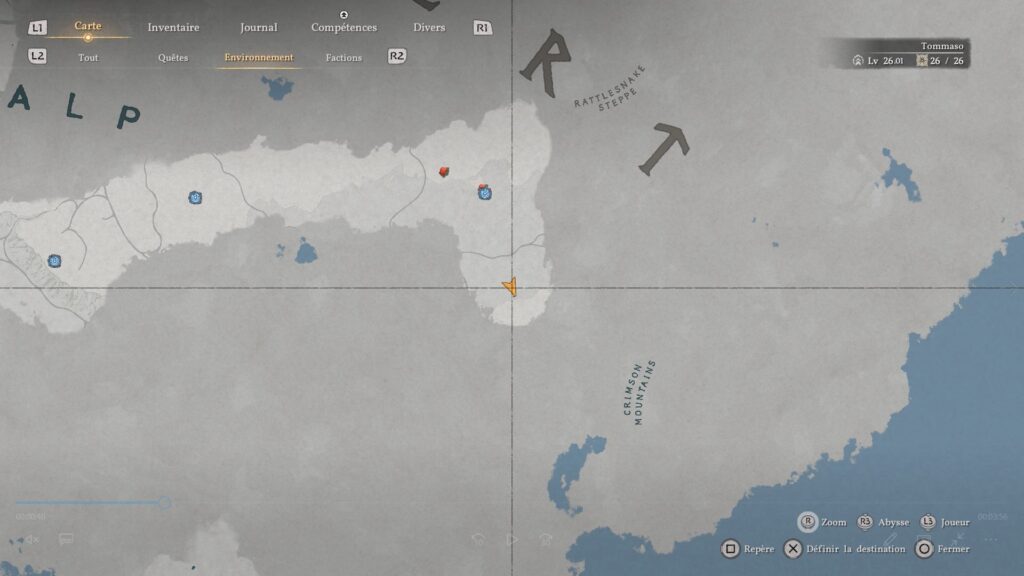Screen dimensions: 1024x576
Task: Choose Définir la destination
Action: [792, 549]
